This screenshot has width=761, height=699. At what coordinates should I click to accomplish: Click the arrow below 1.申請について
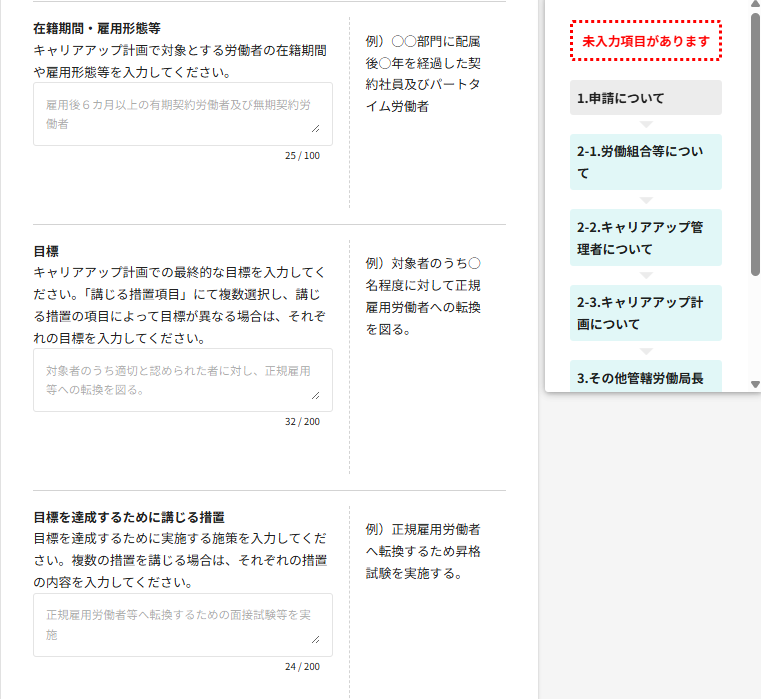pos(646,124)
